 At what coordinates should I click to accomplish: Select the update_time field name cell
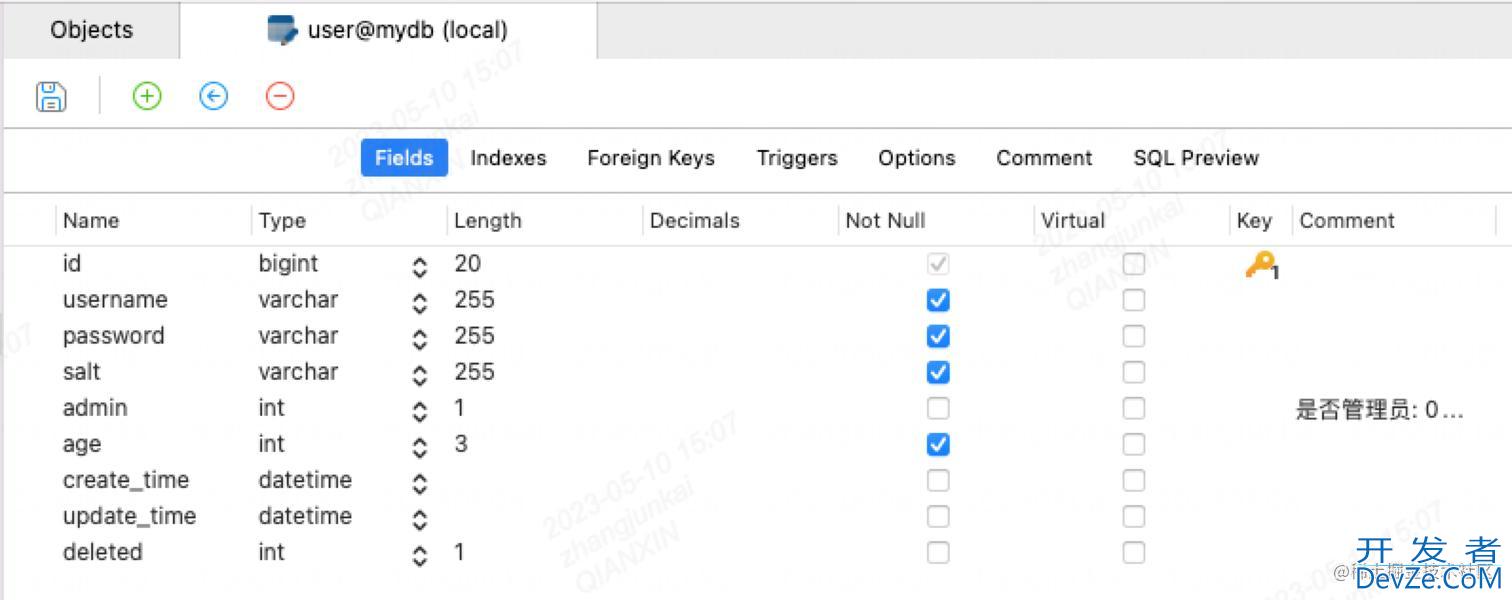click(129, 516)
